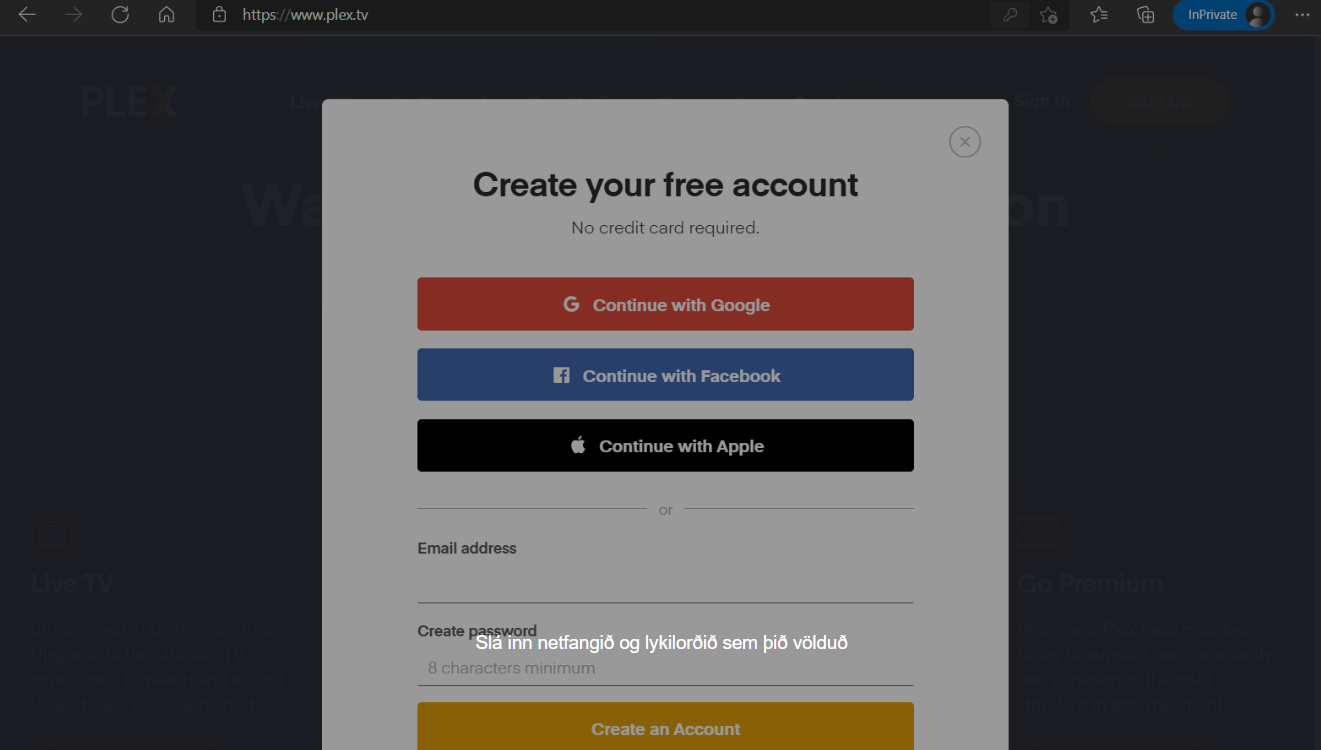Add this page to favorites
The width and height of the screenshot is (1321, 750).
1048,15
